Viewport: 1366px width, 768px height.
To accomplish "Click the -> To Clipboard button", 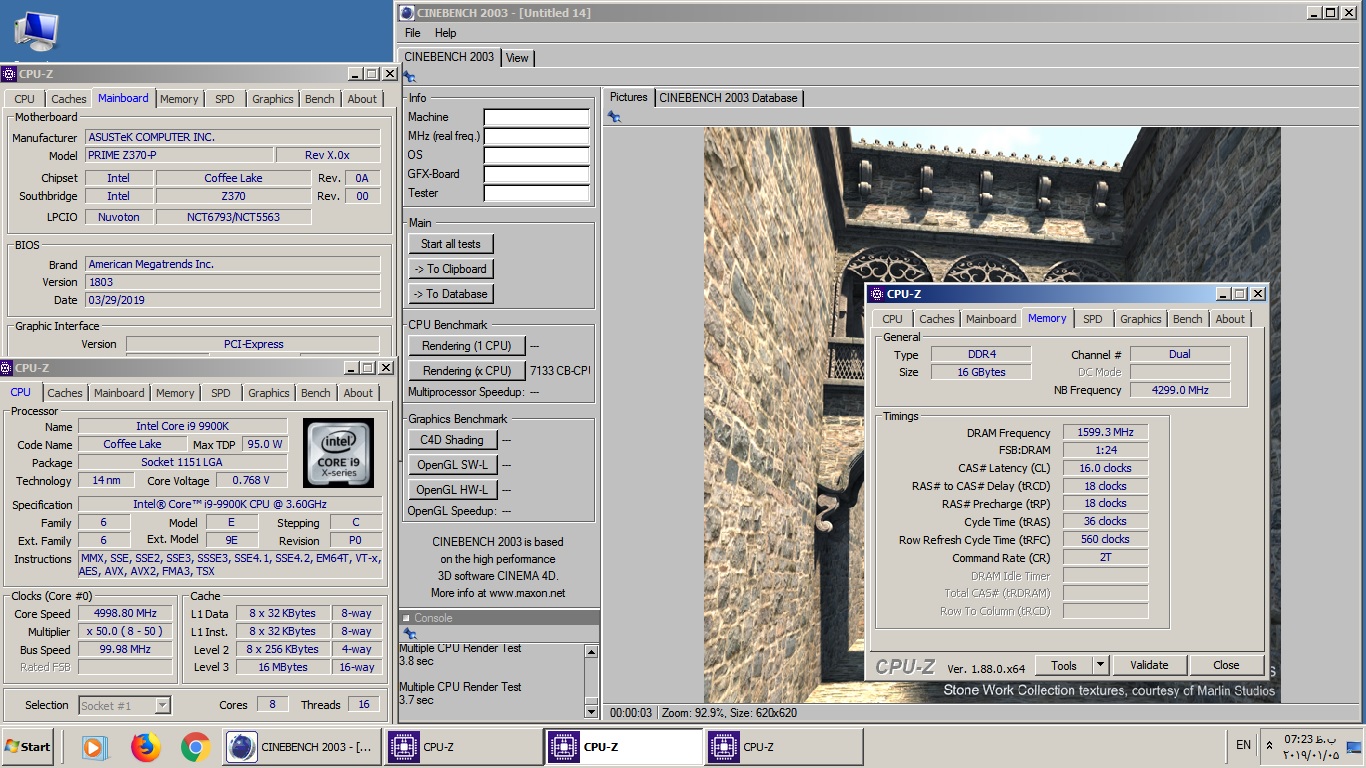I will point(450,269).
